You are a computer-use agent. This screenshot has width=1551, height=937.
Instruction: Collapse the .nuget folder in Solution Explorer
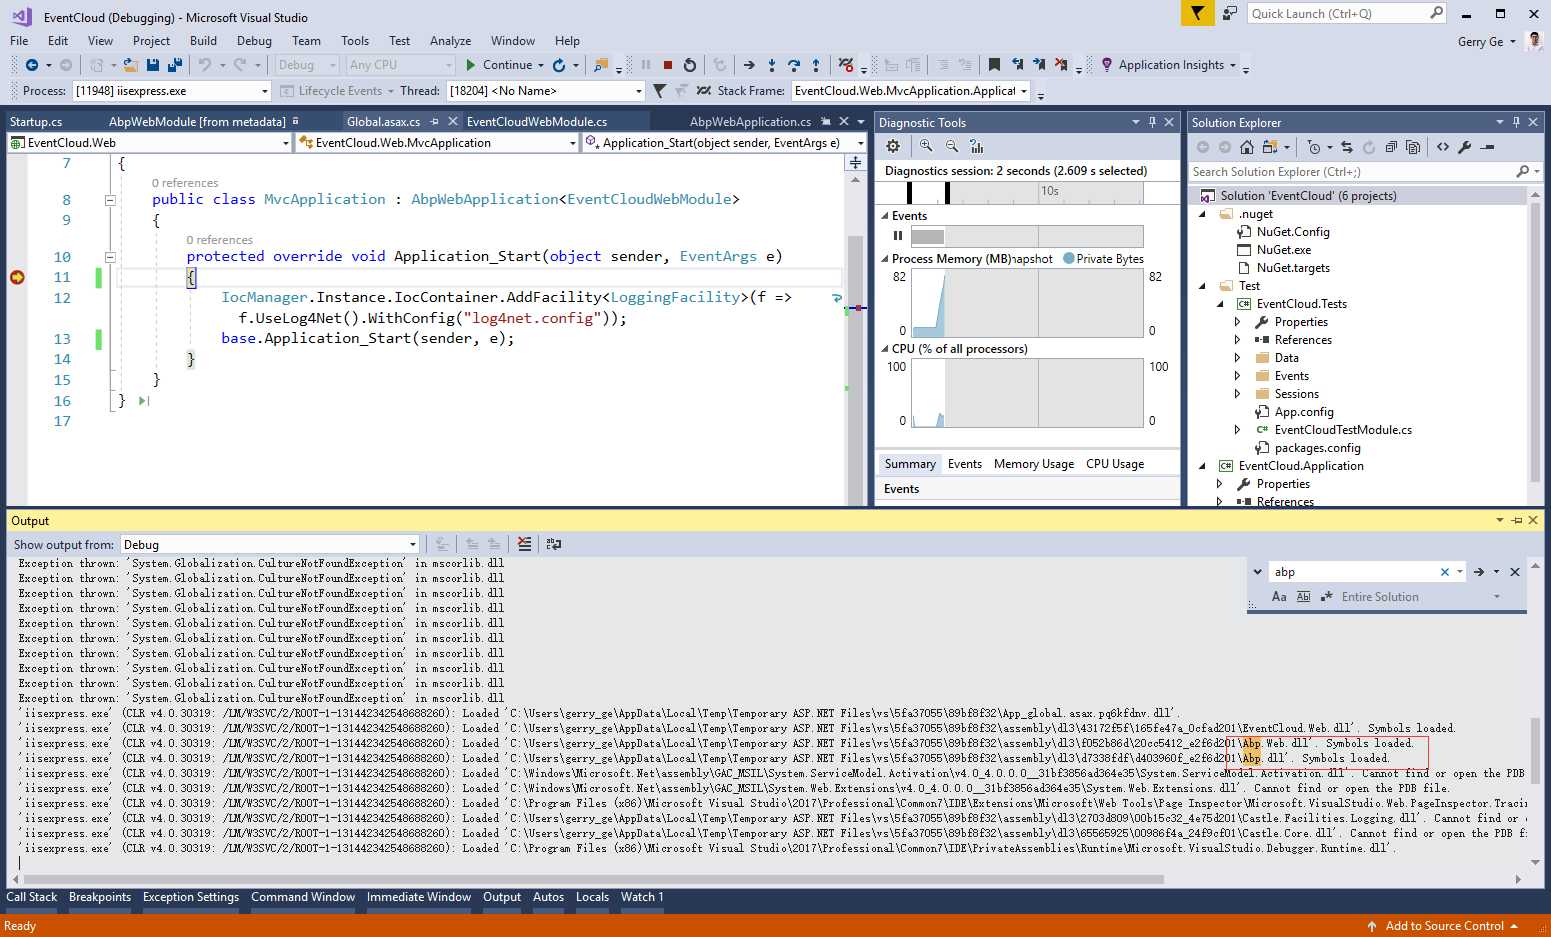[1202, 214]
